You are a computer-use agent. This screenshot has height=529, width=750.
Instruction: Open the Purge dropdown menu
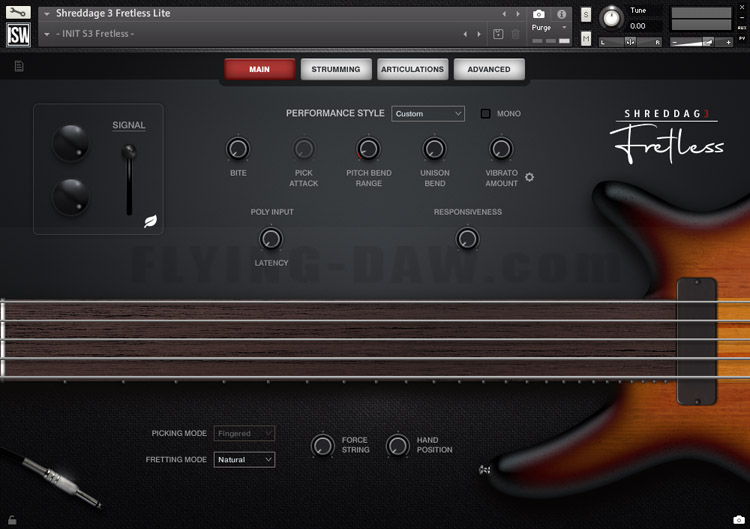point(549,28)
